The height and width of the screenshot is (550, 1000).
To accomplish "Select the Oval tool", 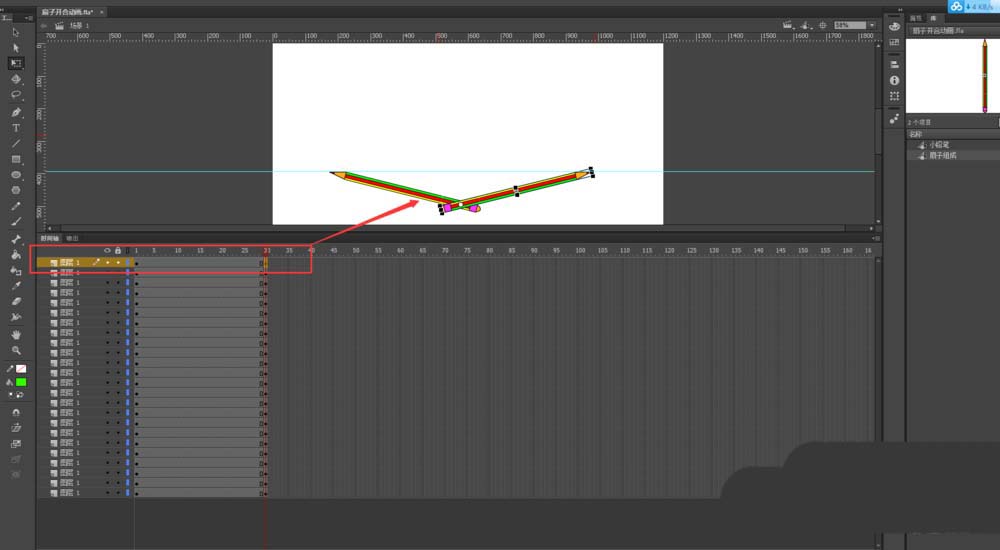I will [16, 175].
